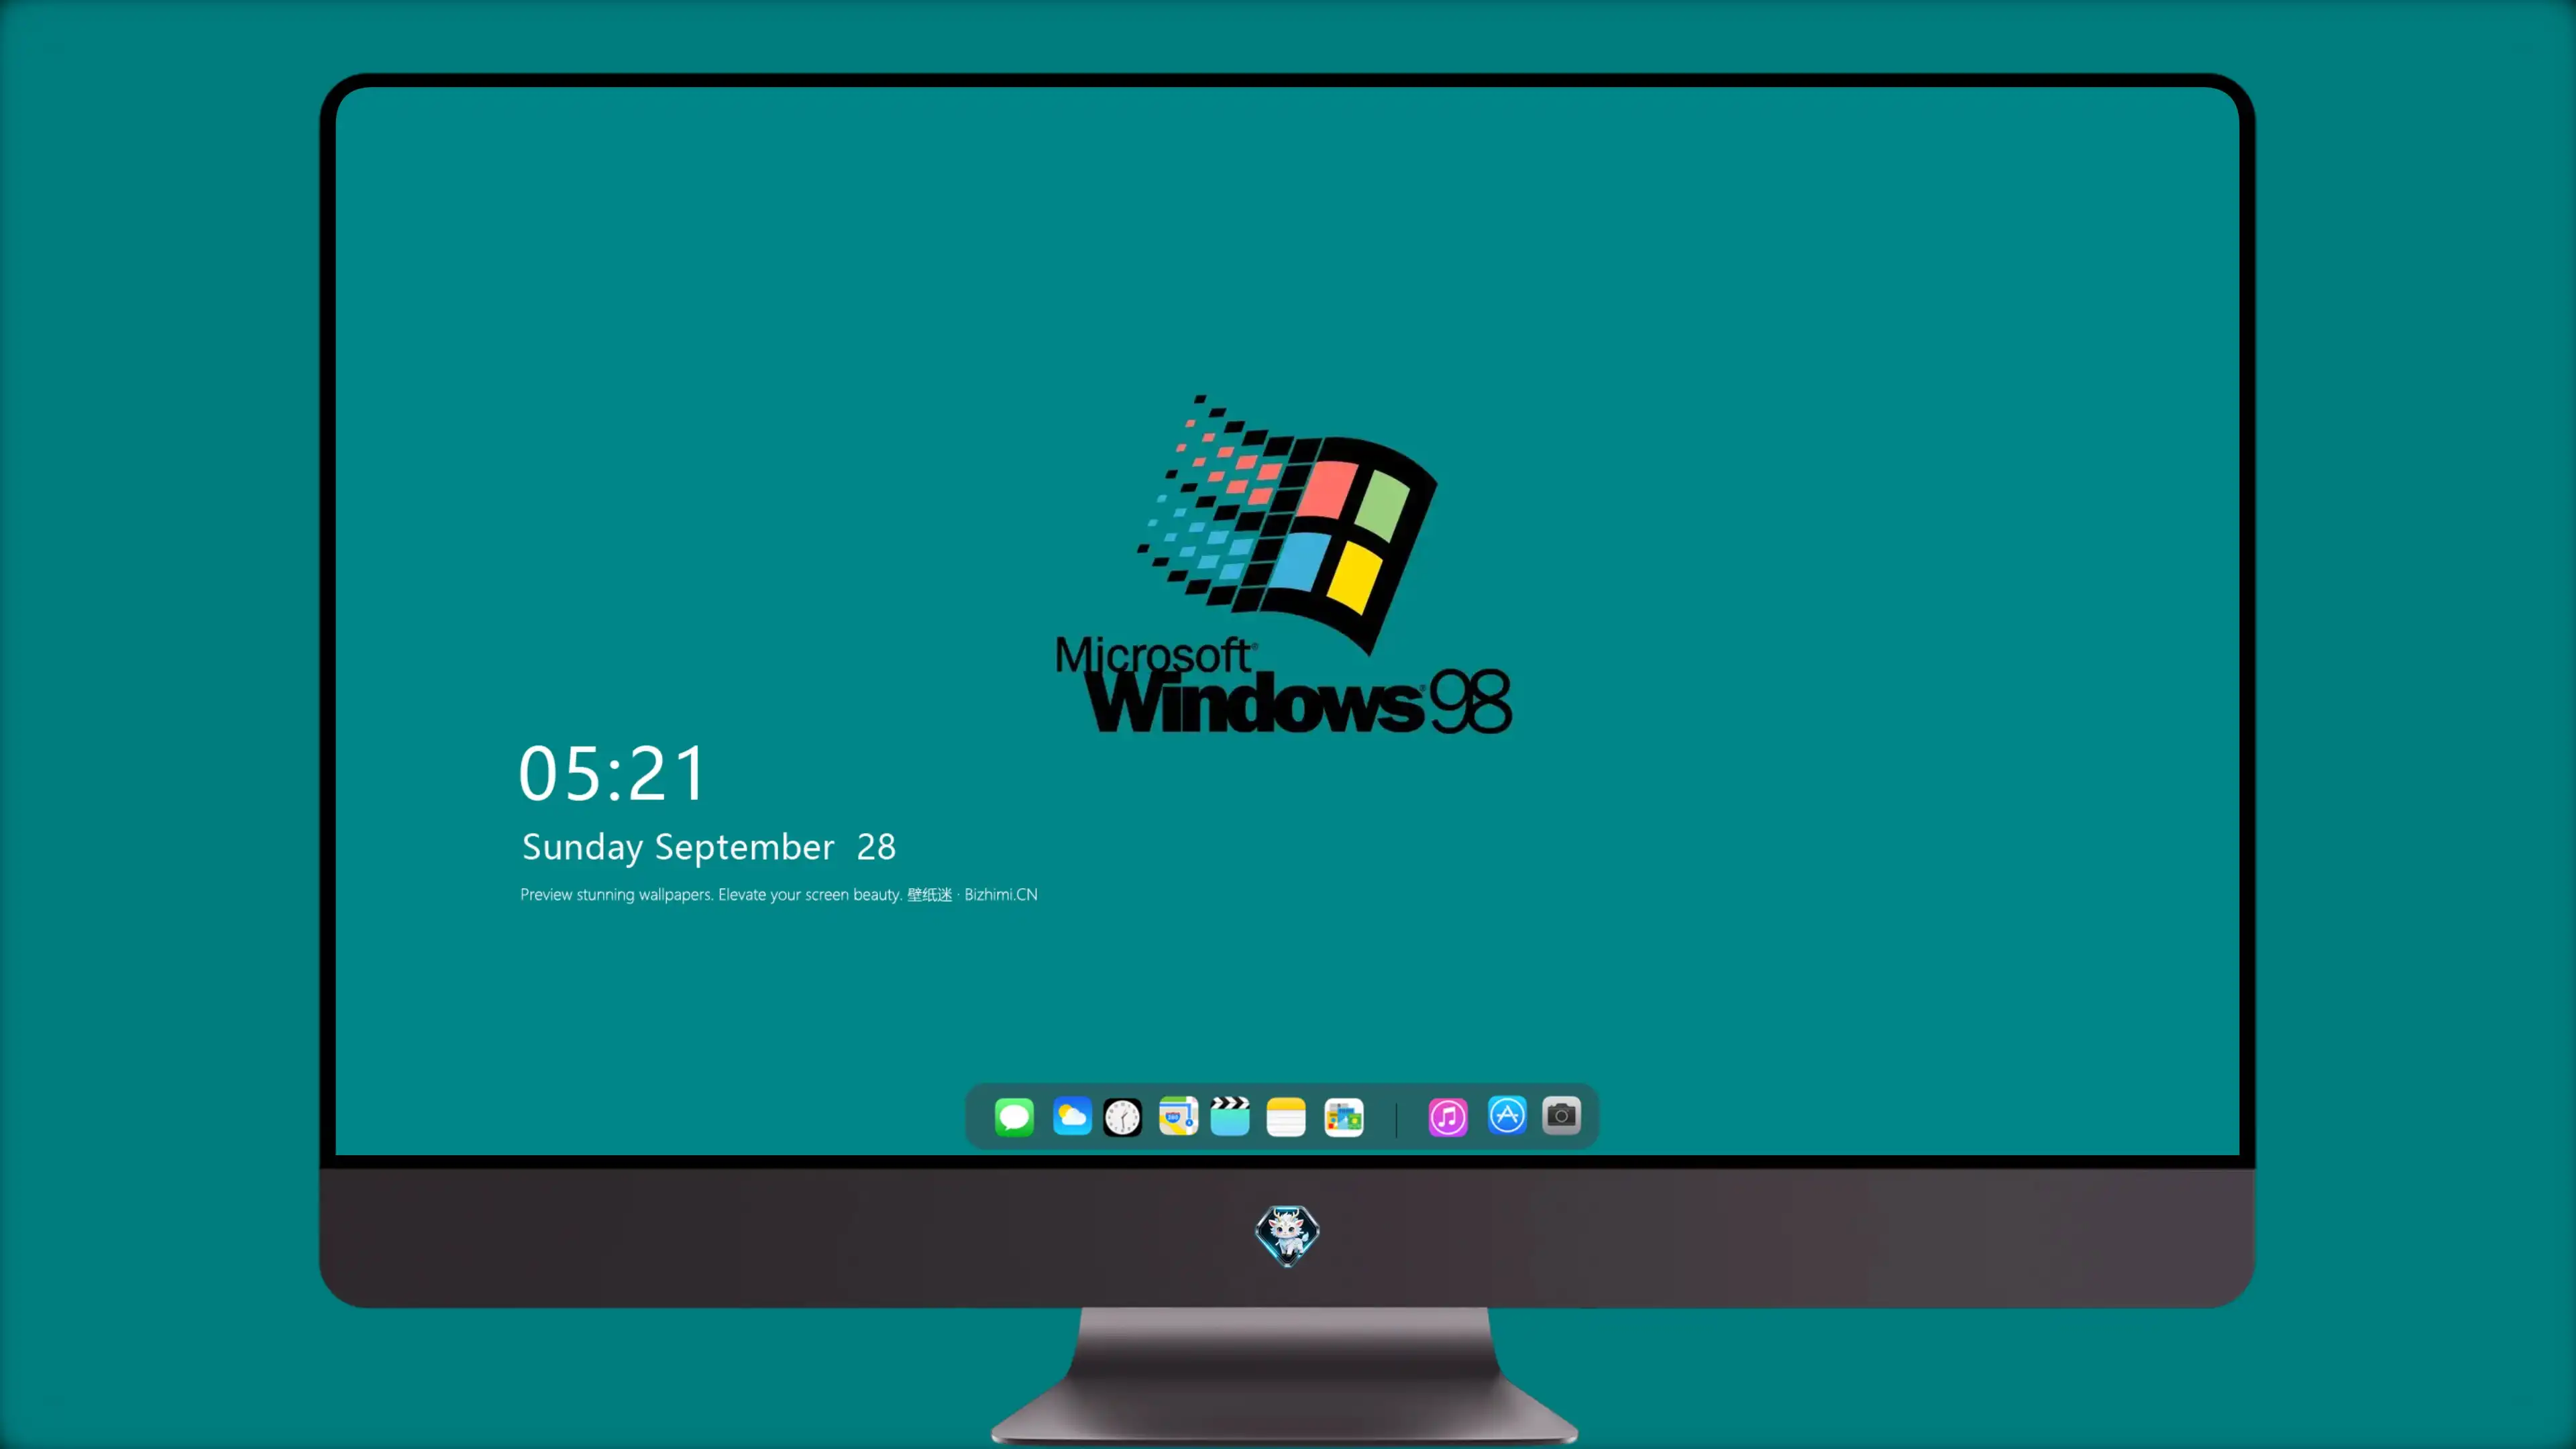
Task: Click the dragon avatar badge on monitor chin
Action: pyautogui.click(x=1287, y=1236)
